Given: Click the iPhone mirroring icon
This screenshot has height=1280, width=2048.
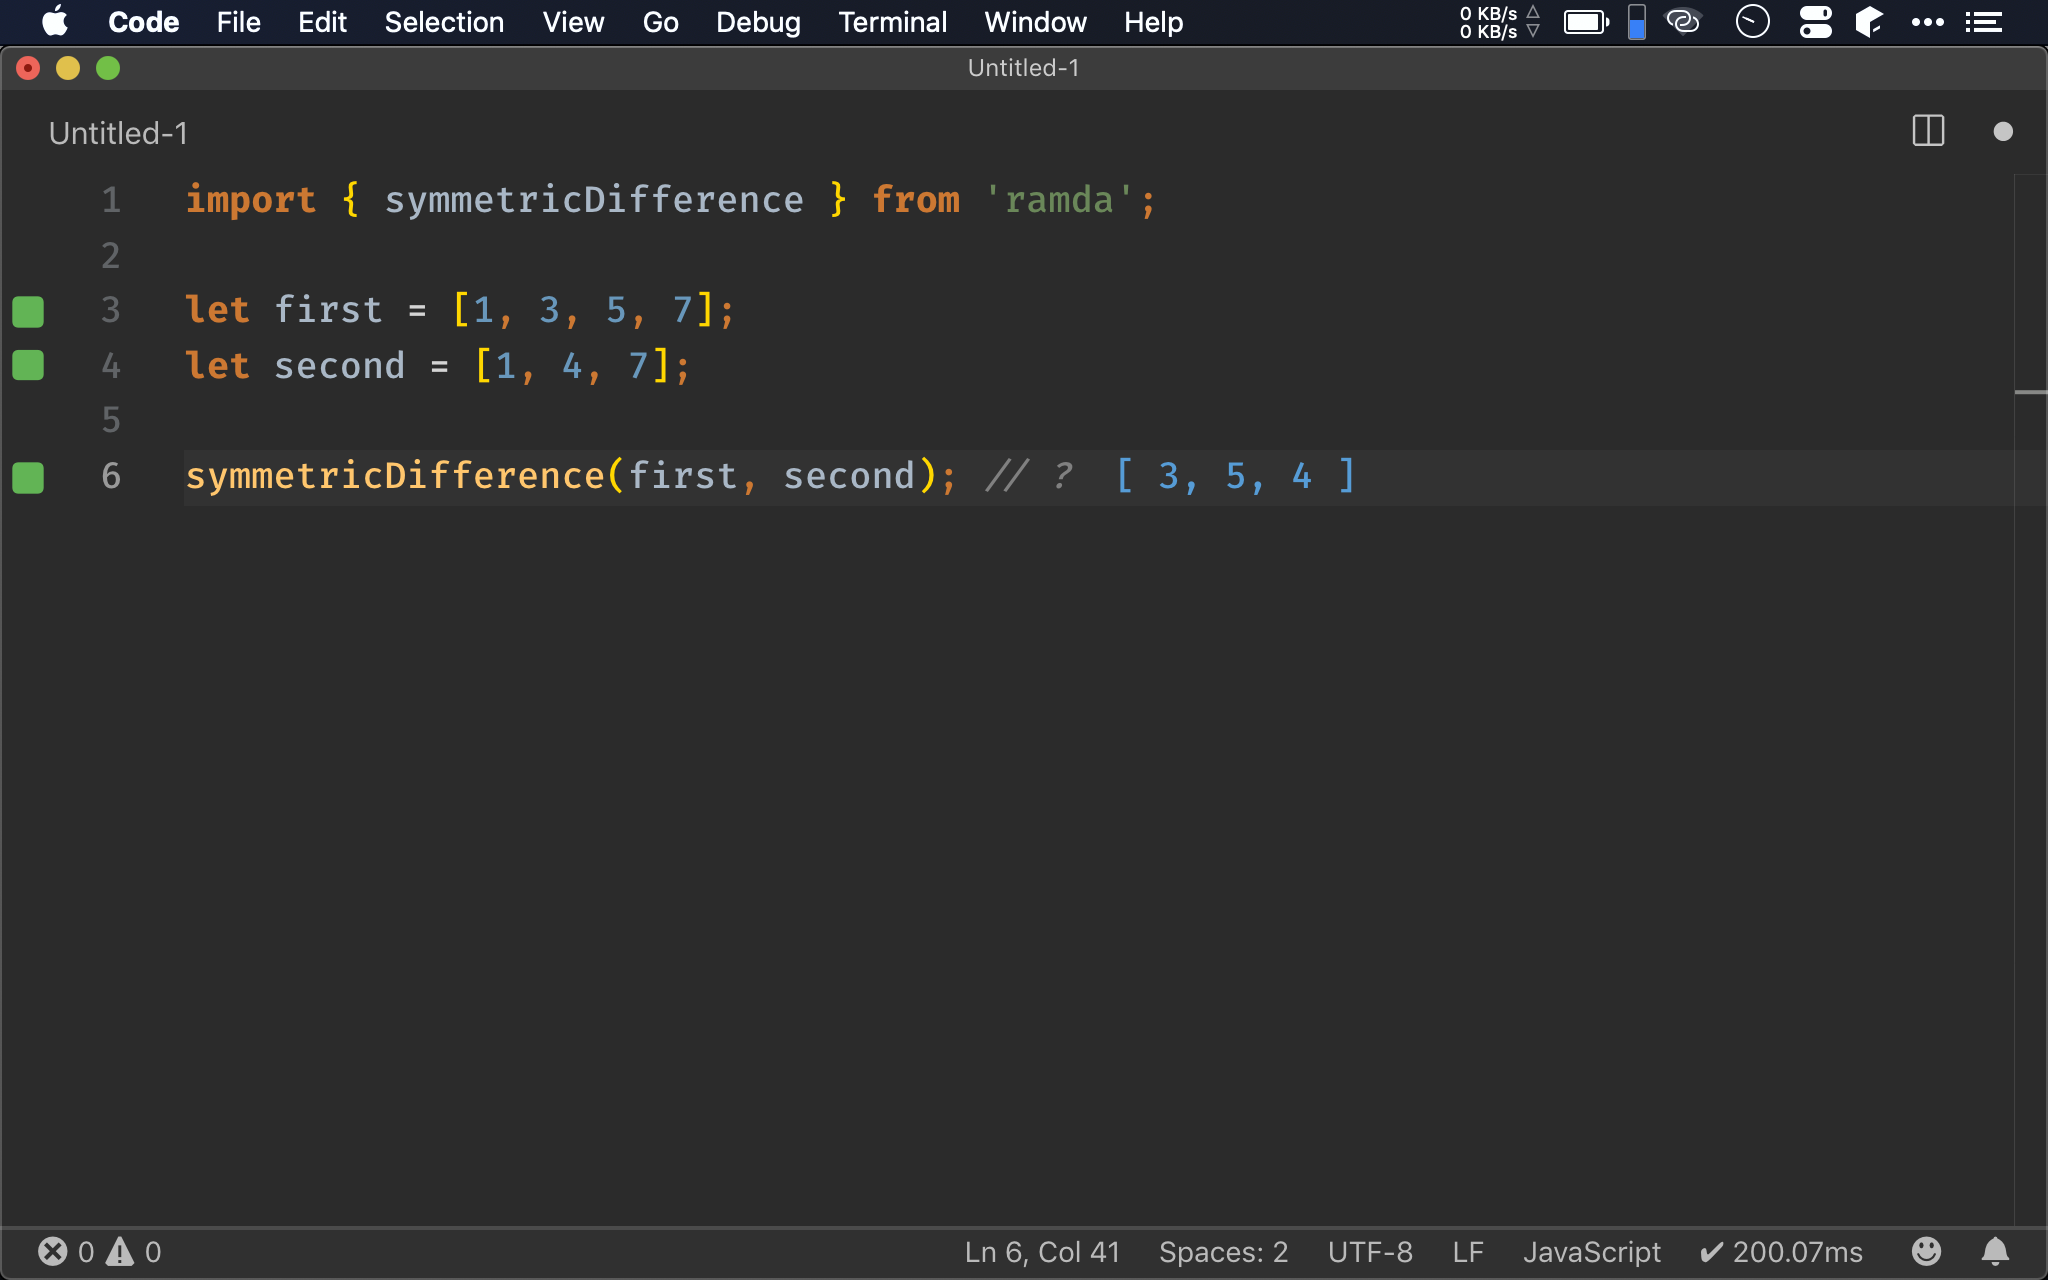Looking at the screenshot, I should click(1635, 21).
